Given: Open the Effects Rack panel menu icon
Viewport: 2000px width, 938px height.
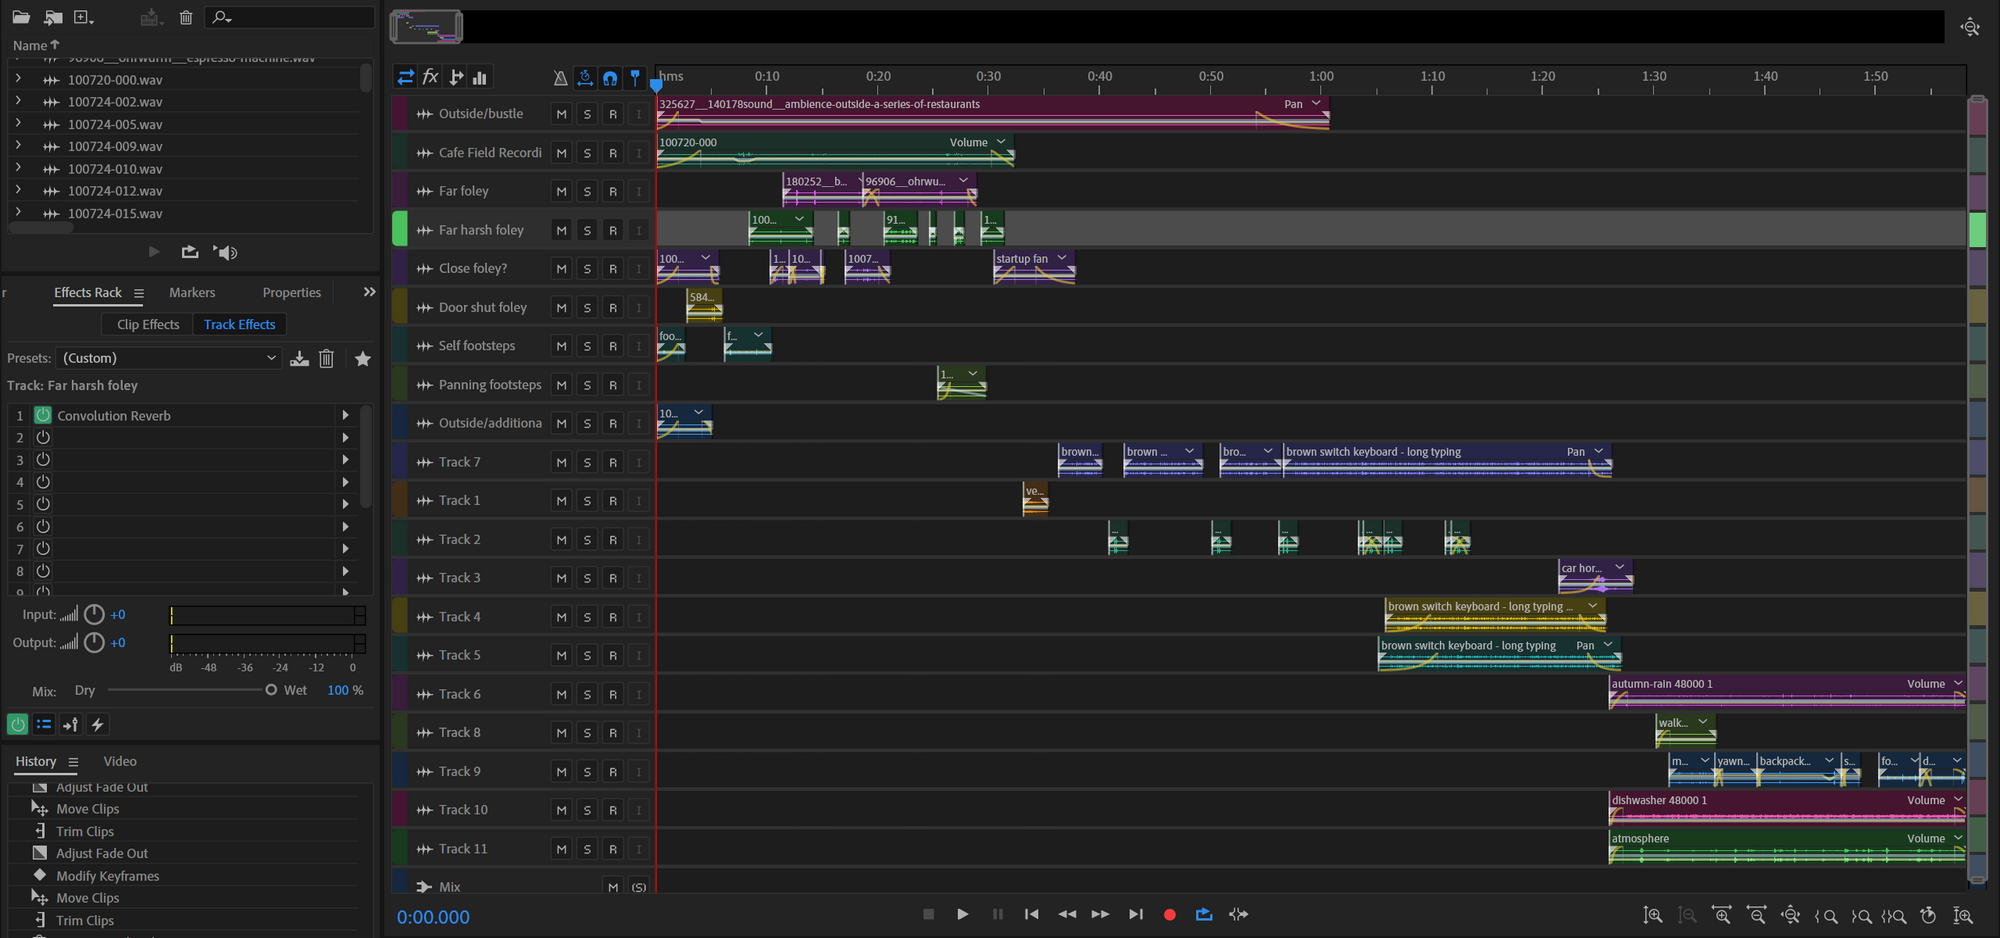Looking at the screenshot, I should pyautogui.click(x=139, y=293).
